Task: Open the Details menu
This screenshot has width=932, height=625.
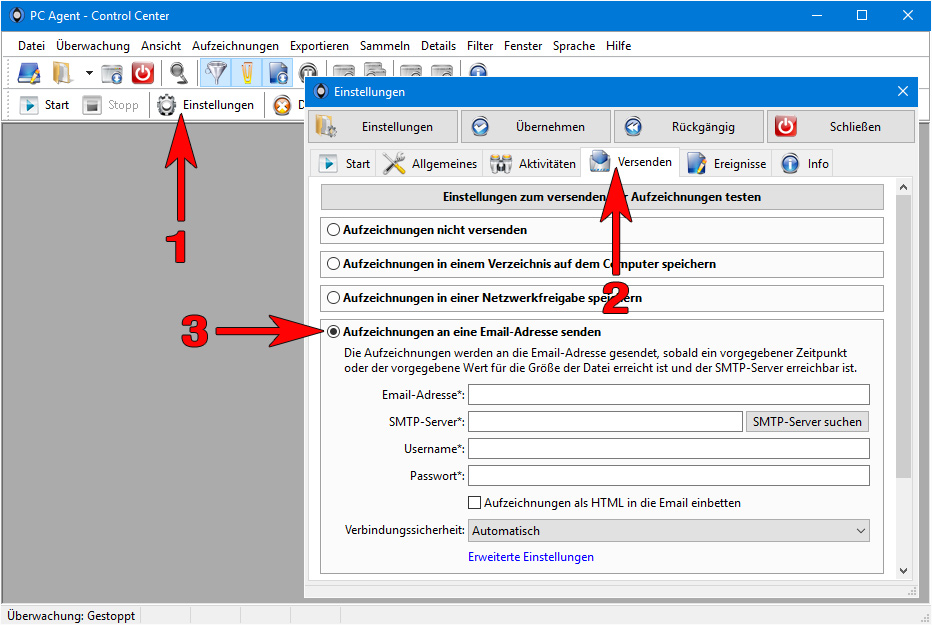Action: (438, 46)
